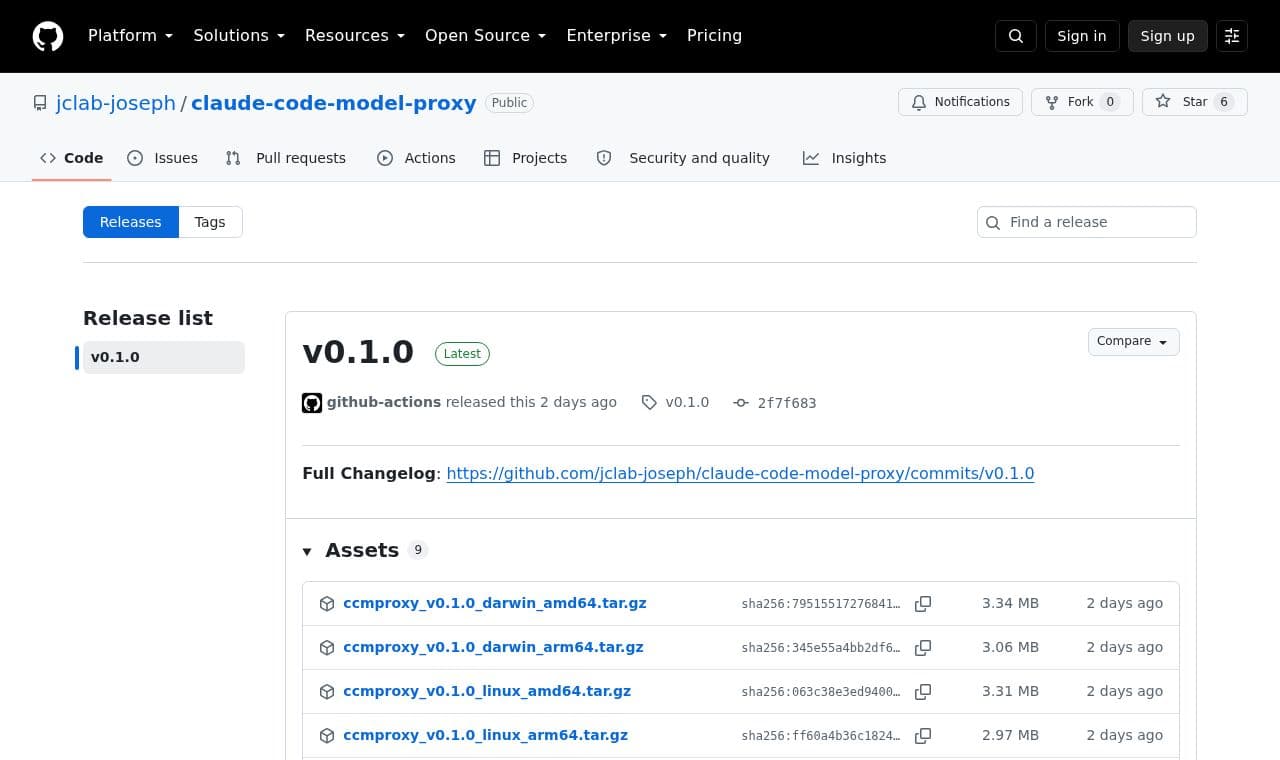Click the search magnifier button
1280x760 pixels.
[x=1016, y=36]
